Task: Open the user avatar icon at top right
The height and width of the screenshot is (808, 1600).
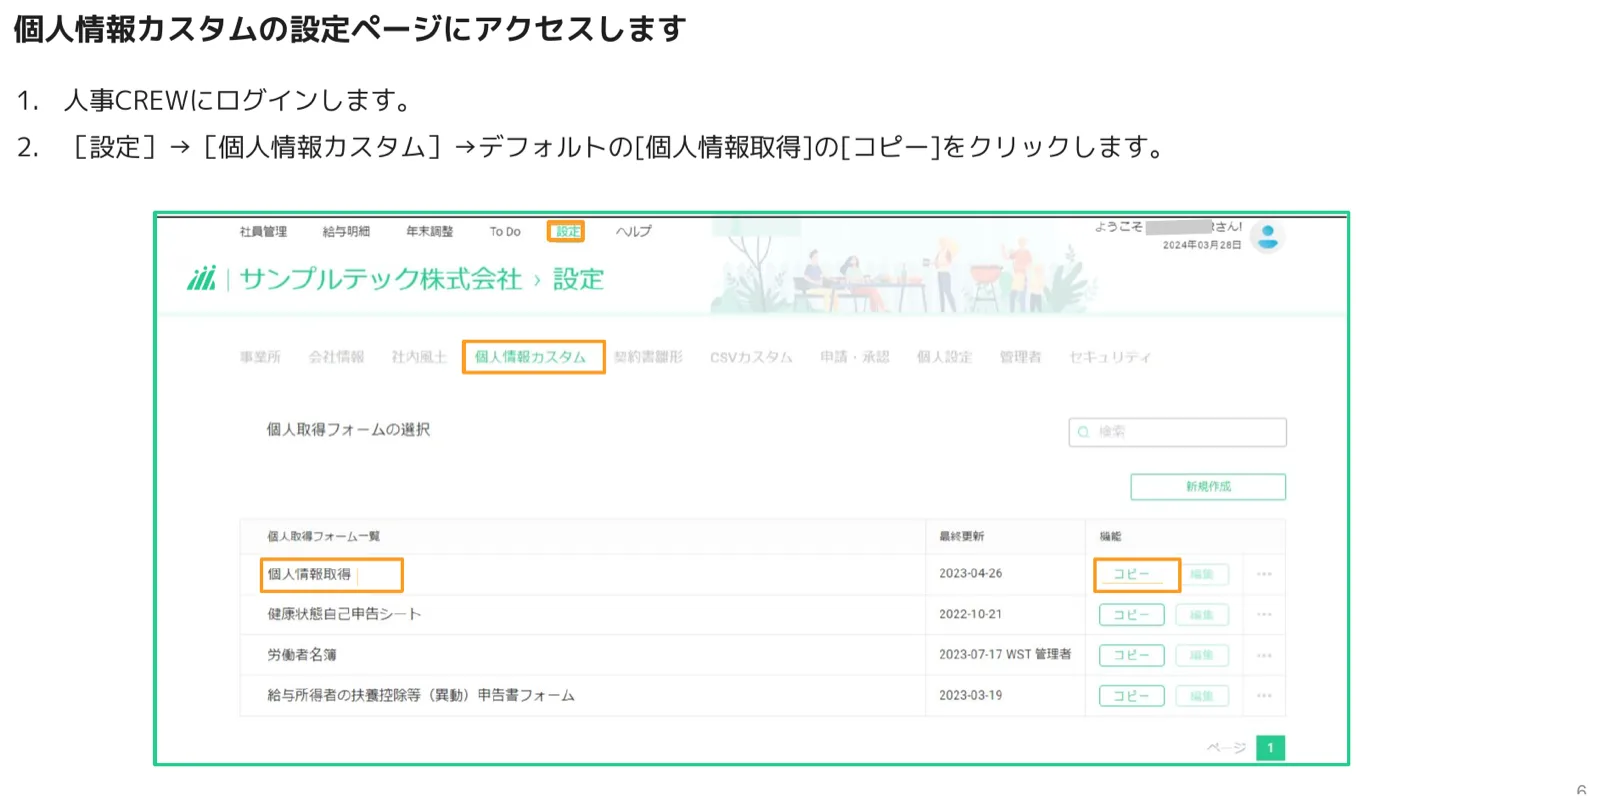Action: [x=1268, y=237]
